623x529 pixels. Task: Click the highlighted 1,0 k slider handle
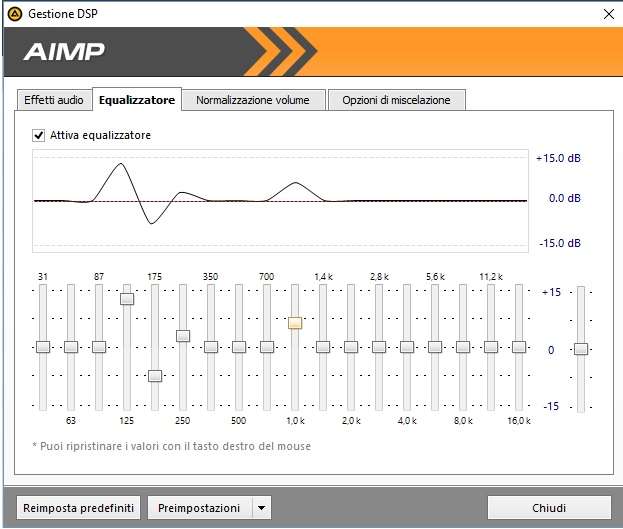coord(295,323)
